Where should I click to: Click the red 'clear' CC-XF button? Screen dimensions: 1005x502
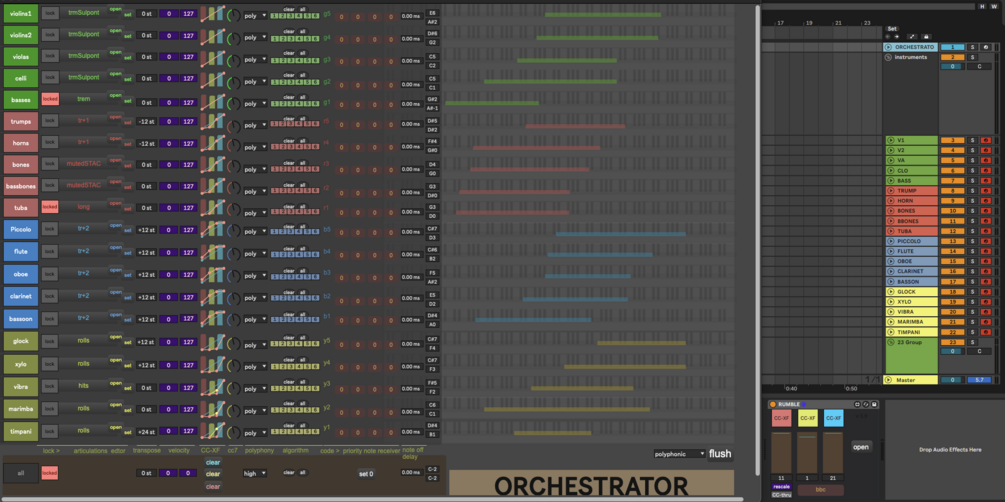pos(213,486)
